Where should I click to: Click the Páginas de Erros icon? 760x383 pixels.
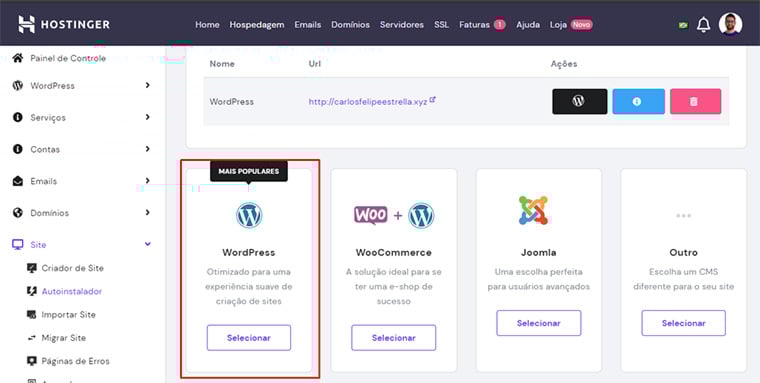pyautogui.click(x=32, y=361)
